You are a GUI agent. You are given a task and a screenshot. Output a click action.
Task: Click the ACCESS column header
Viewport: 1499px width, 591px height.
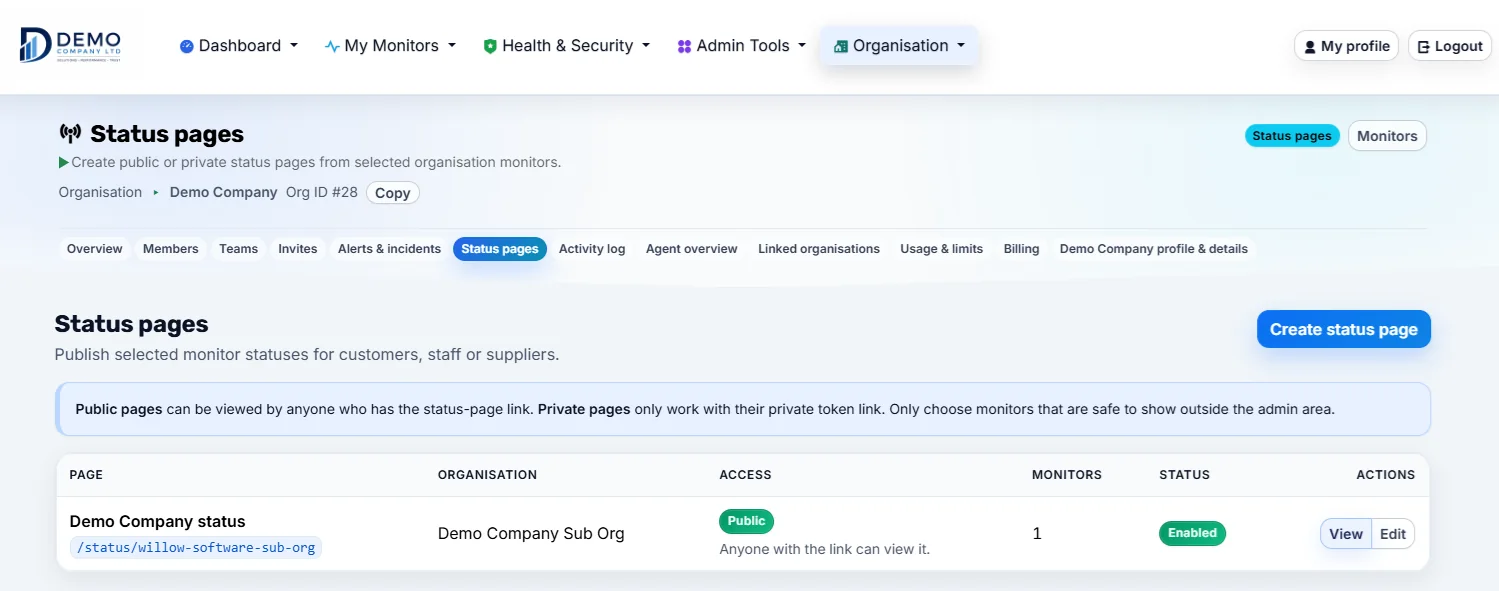(745, 475)
